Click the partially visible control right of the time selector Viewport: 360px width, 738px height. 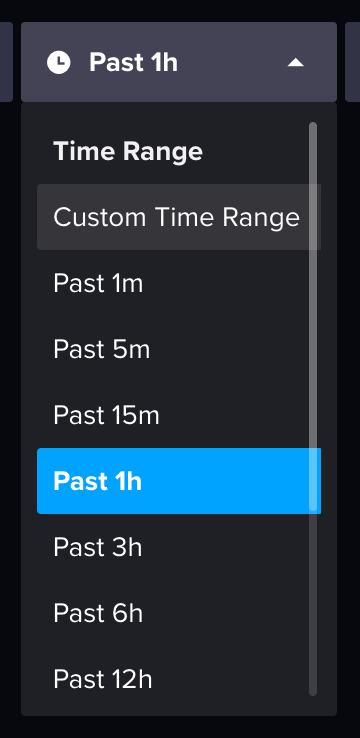point(352,62)
